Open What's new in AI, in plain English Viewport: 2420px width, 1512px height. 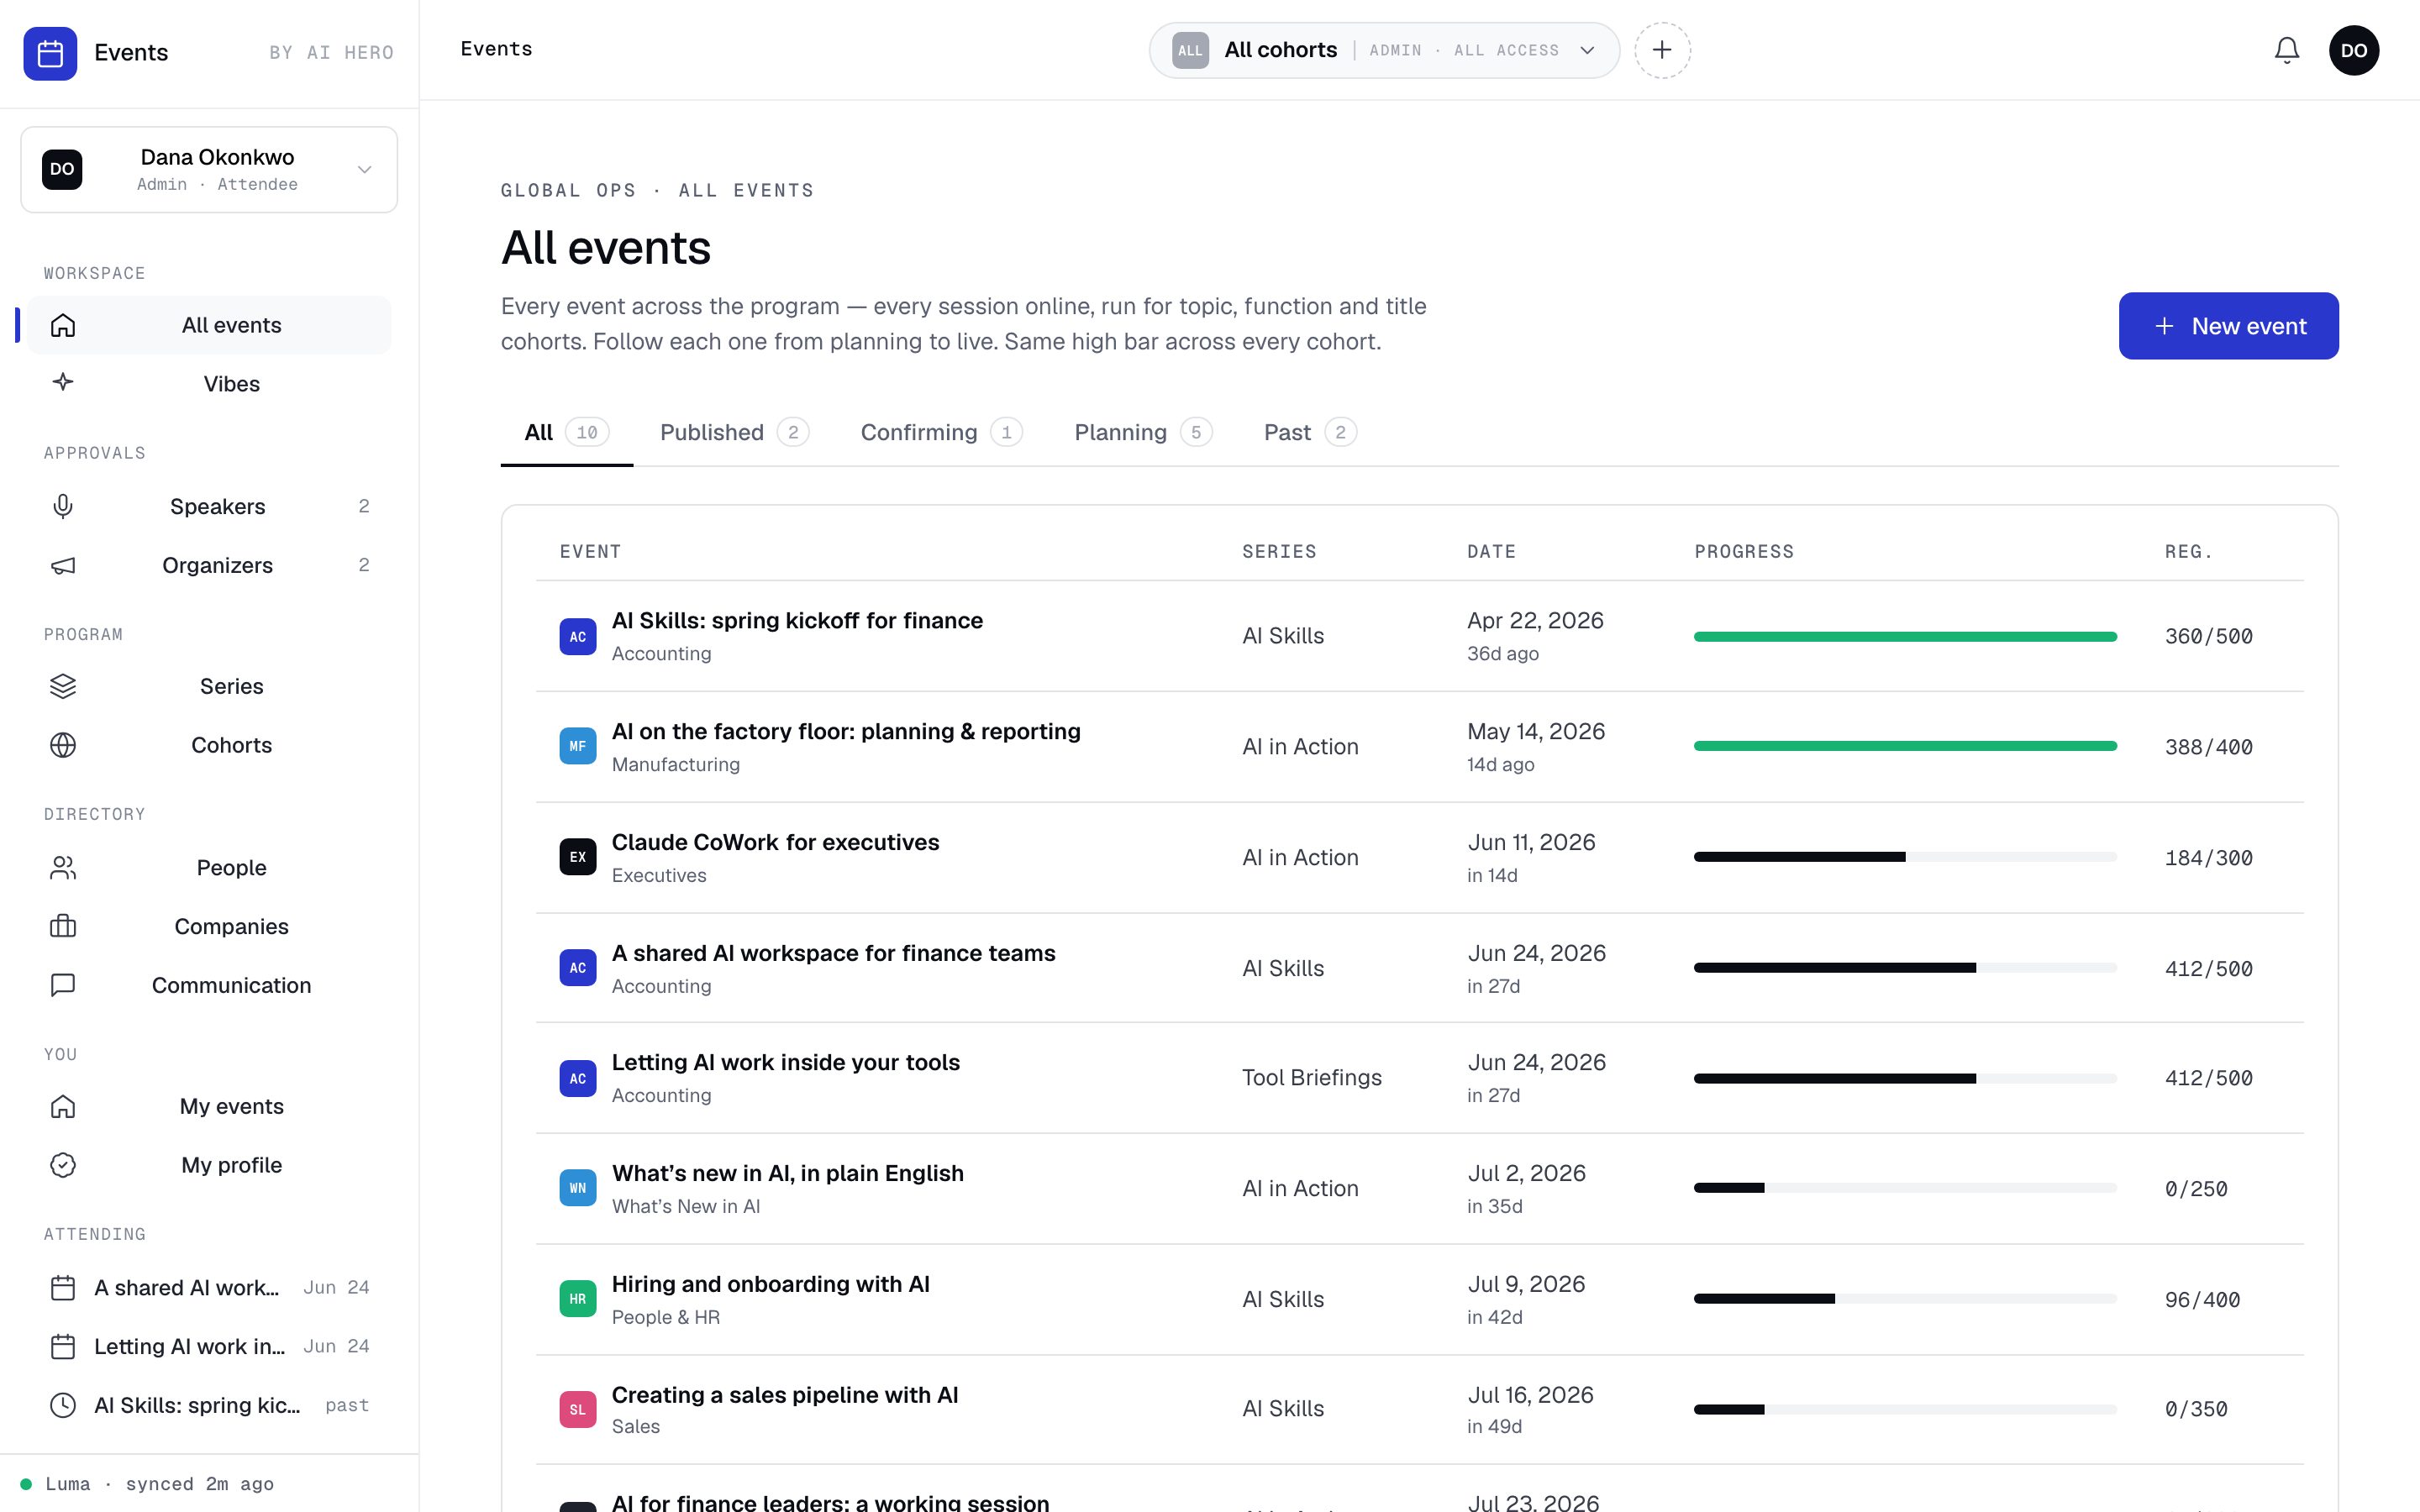[x=788, y=1173]
